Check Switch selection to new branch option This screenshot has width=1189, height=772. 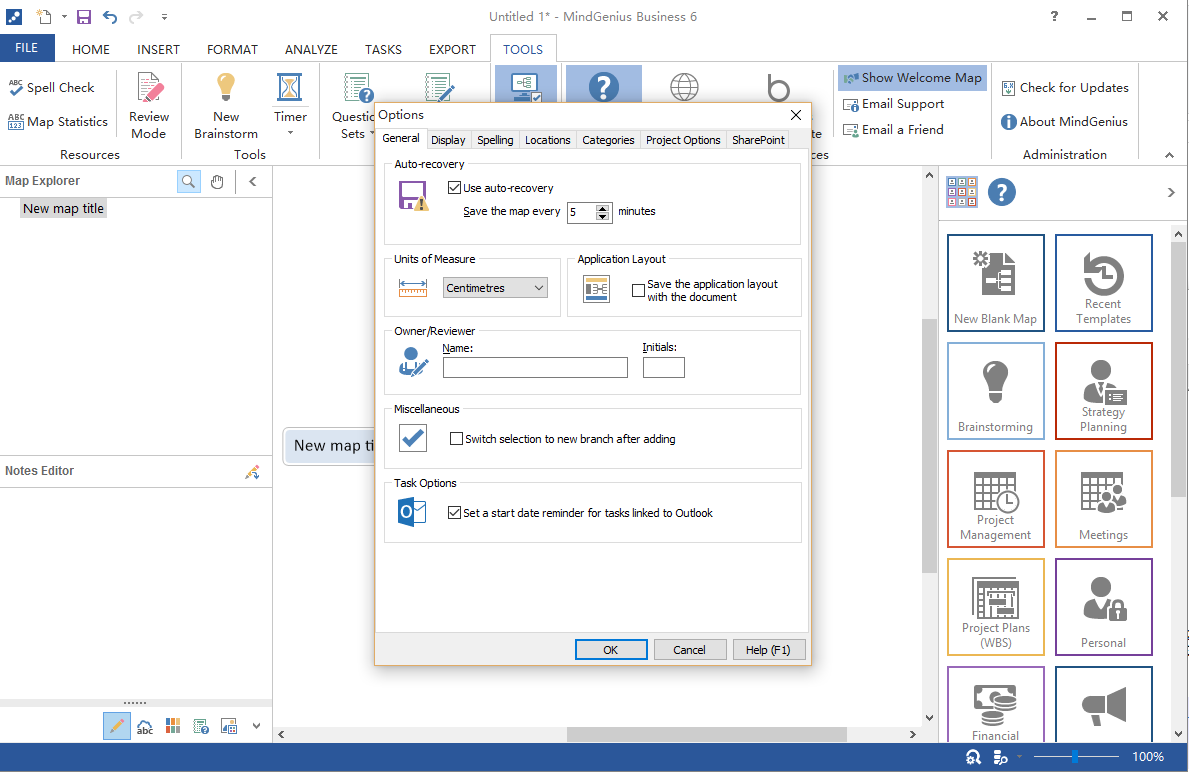click(x=457, y=439)
